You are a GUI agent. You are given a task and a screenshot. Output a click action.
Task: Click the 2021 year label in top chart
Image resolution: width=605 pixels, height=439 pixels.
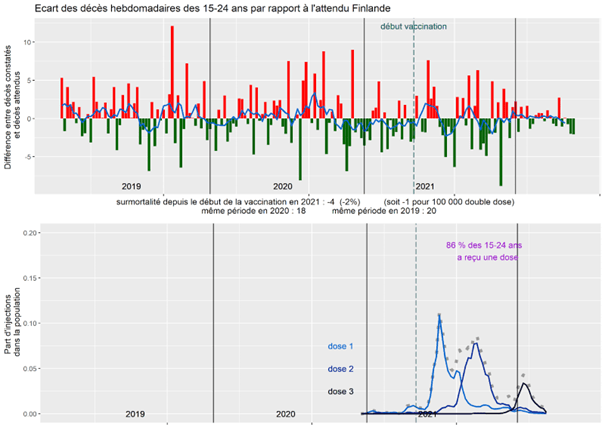pos(424,186)
